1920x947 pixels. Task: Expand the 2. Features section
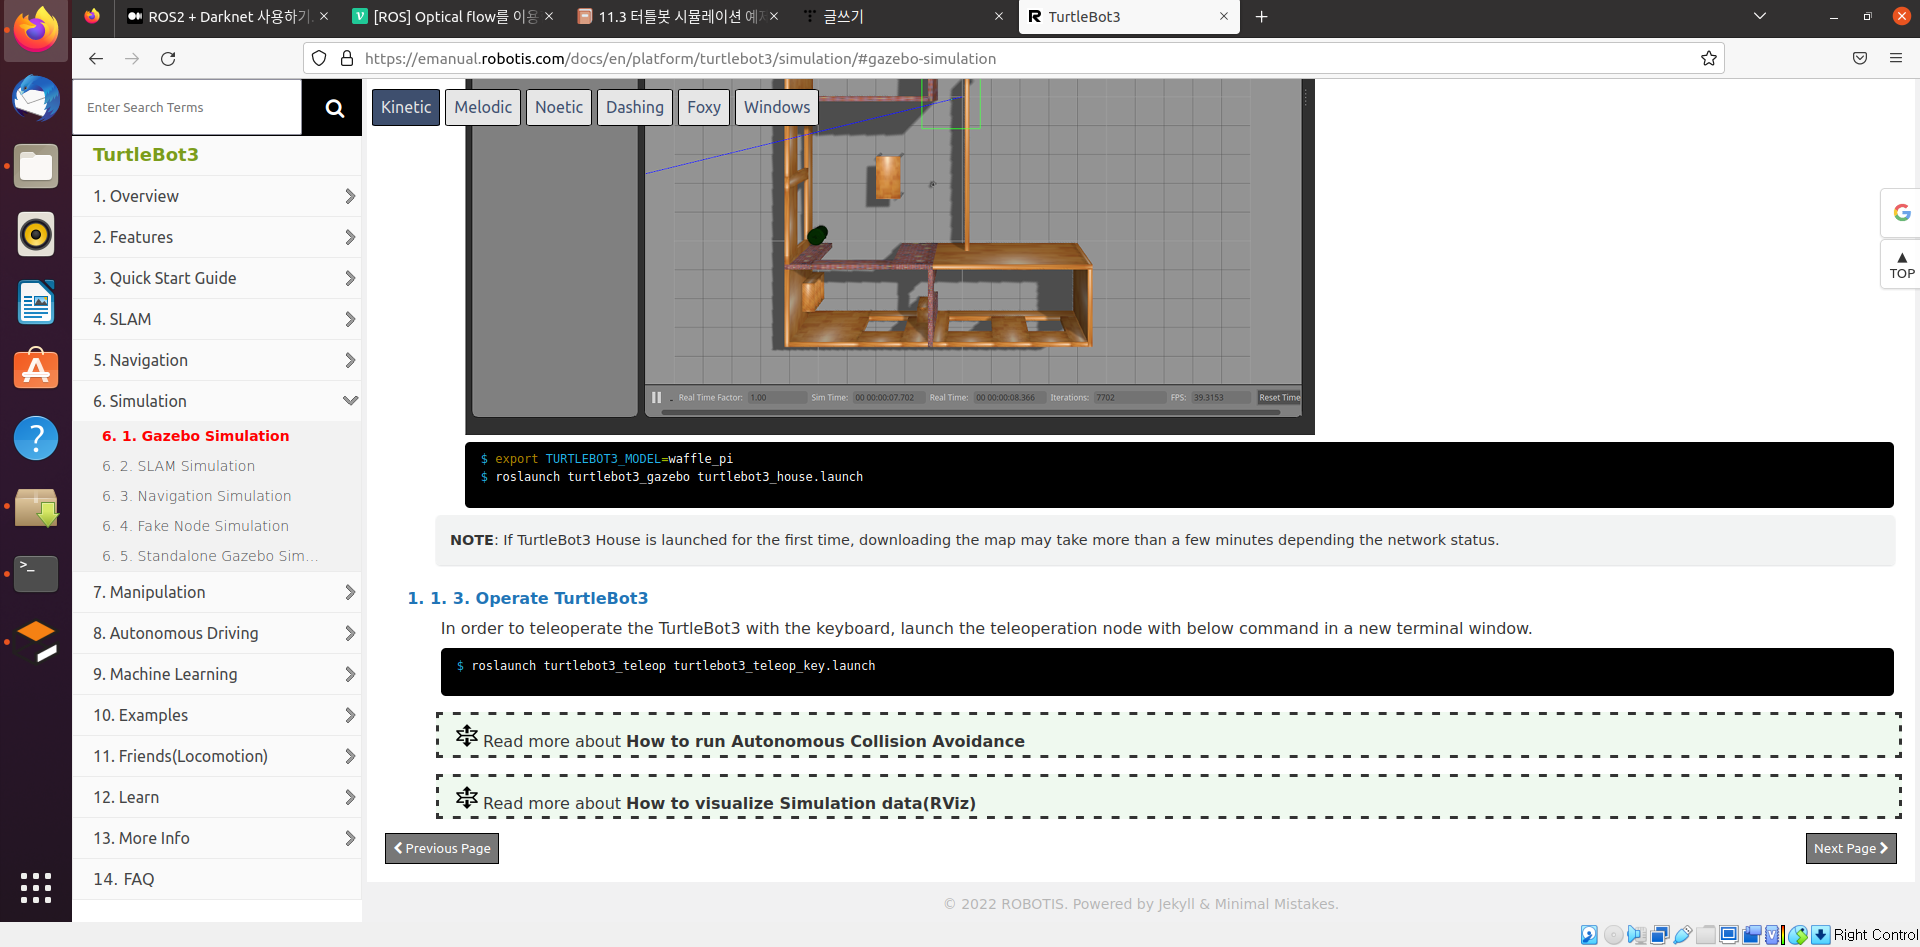click(217, 237)
